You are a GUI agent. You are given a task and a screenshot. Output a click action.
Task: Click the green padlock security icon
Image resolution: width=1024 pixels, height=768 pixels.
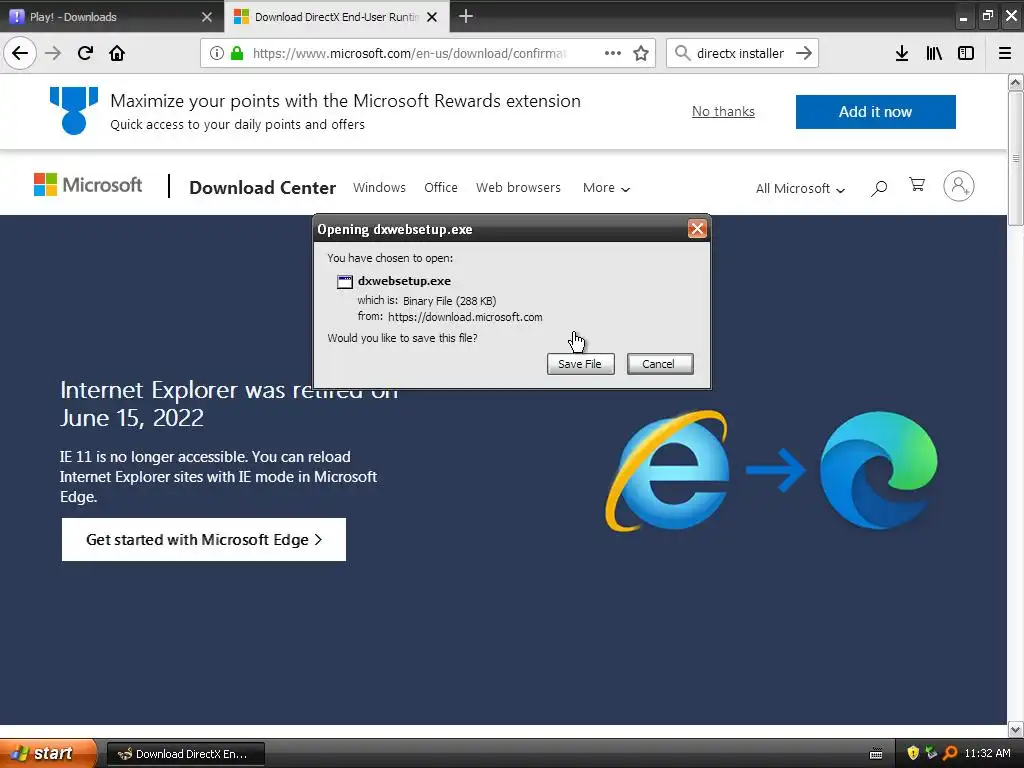point(237,53)
